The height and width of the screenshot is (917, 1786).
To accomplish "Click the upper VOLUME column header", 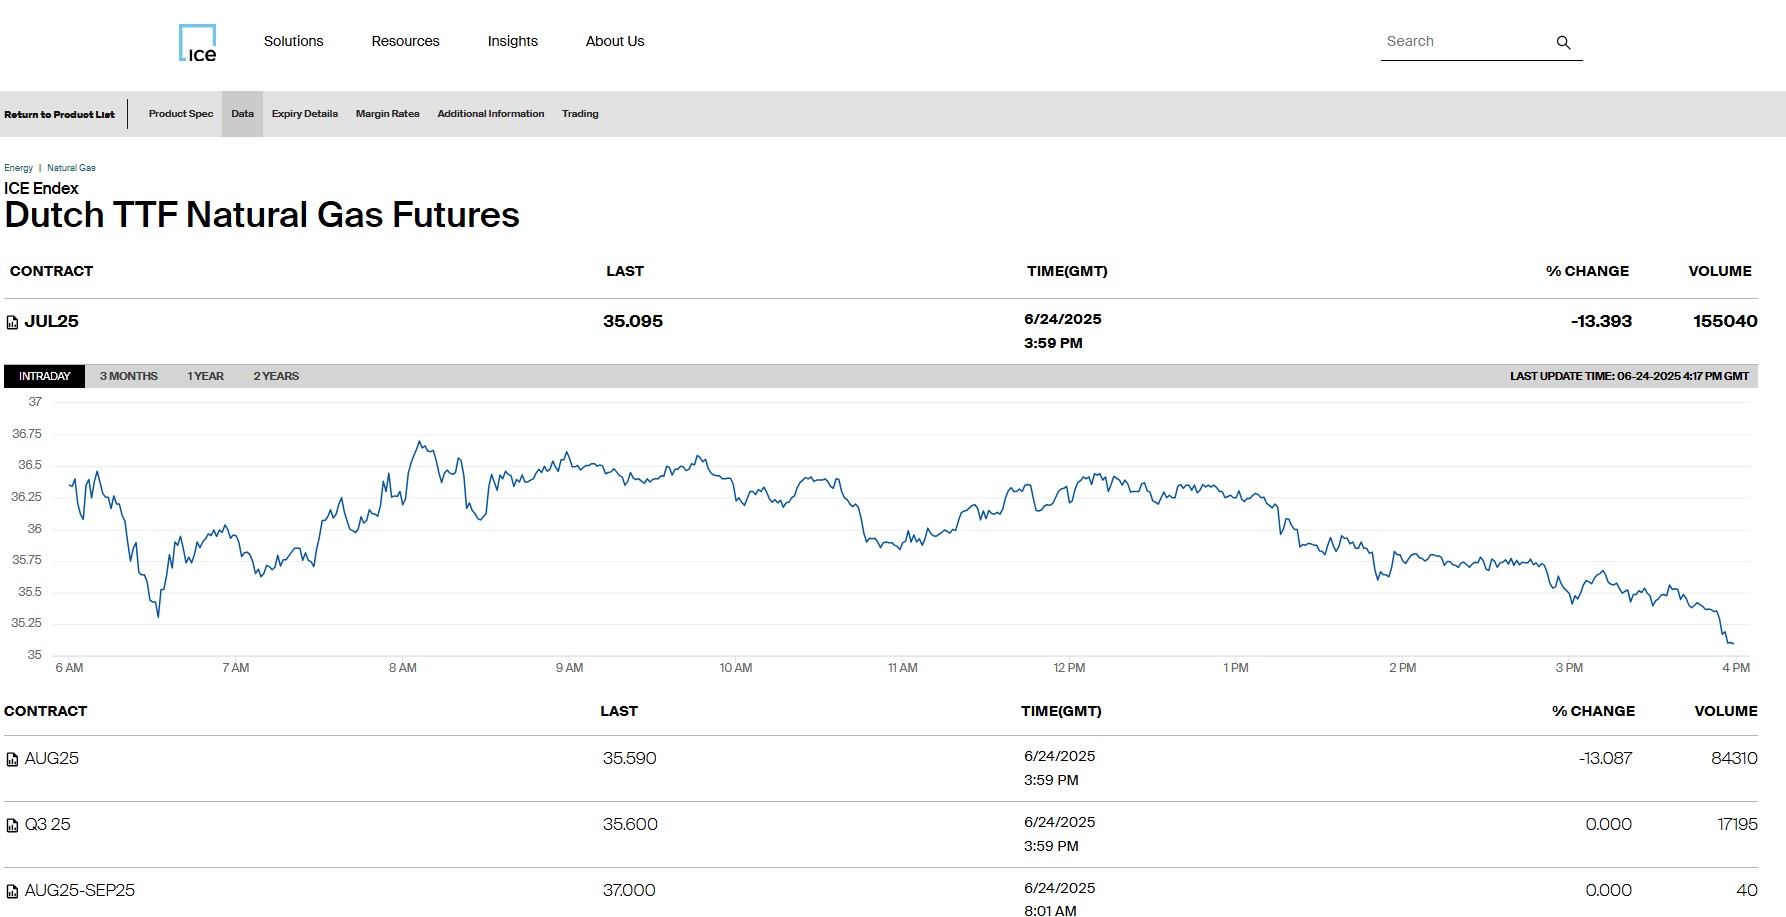I will point(1720,271).
